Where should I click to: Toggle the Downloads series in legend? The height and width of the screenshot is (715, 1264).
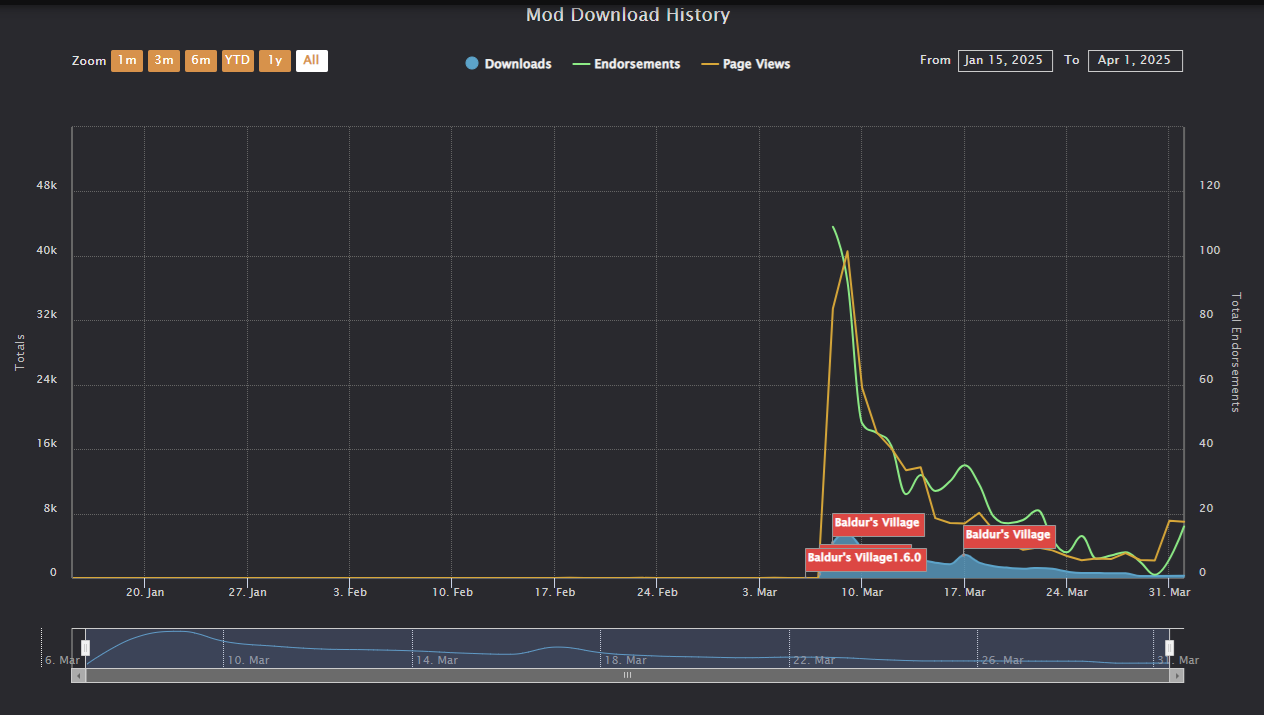508,64
